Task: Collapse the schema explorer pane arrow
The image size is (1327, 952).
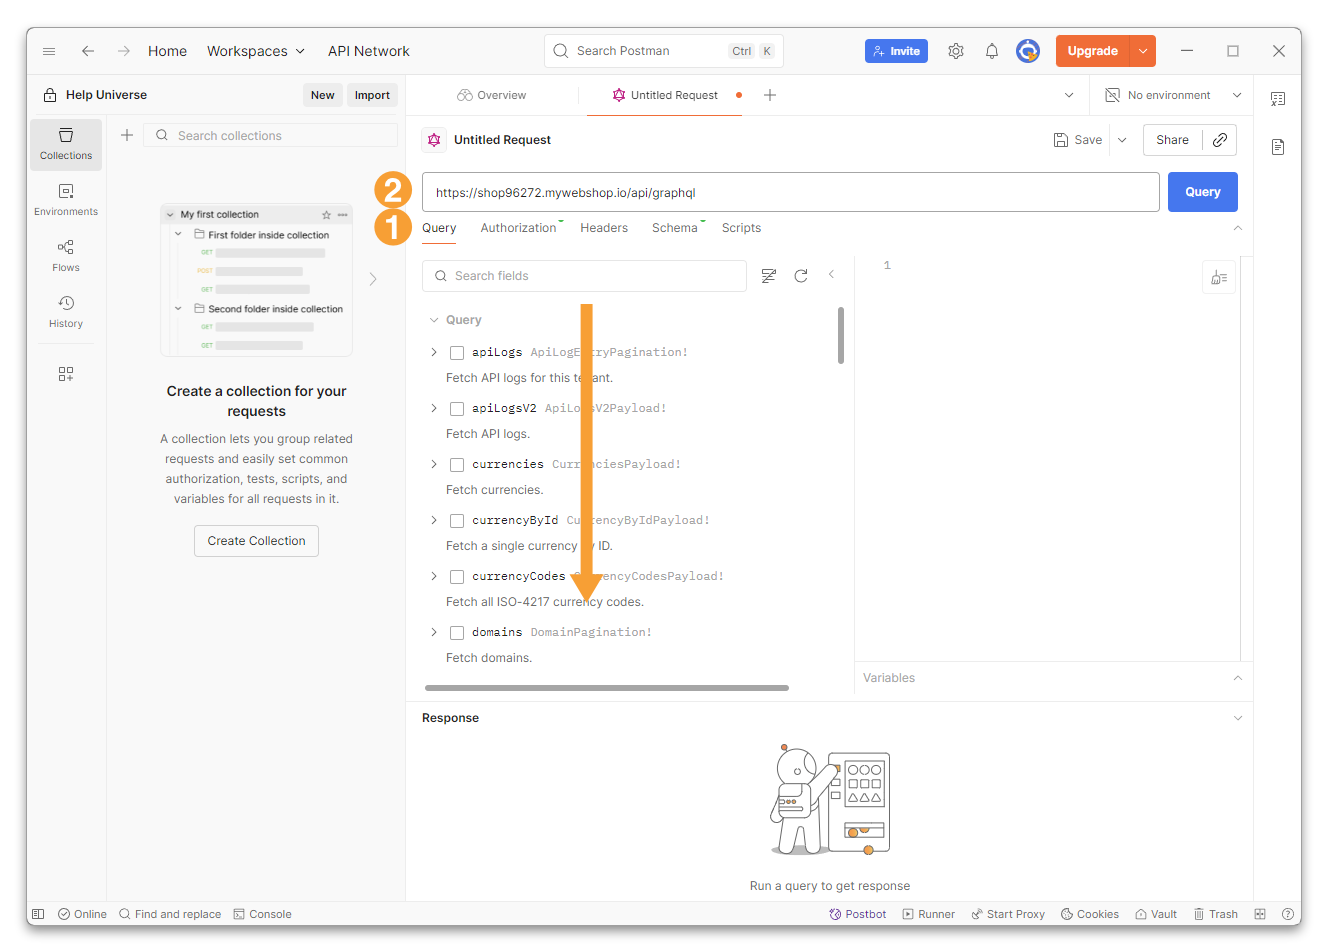Action: pos(831,275)
